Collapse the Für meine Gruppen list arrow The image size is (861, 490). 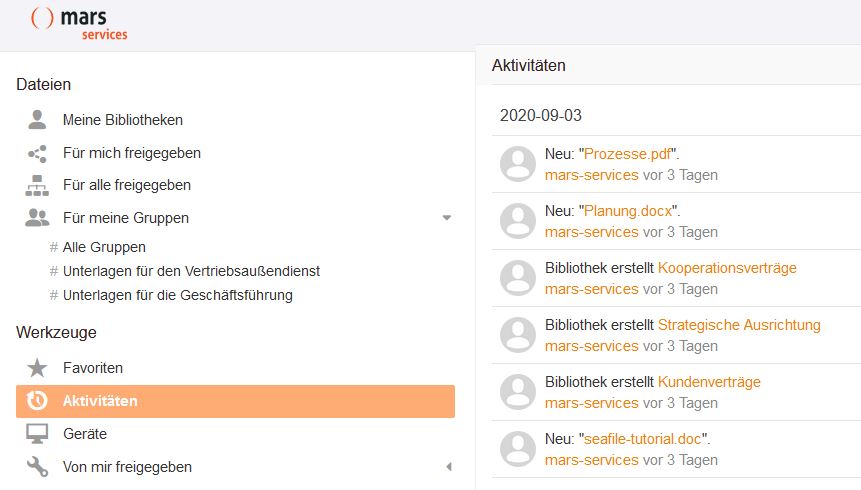(447, 217)
